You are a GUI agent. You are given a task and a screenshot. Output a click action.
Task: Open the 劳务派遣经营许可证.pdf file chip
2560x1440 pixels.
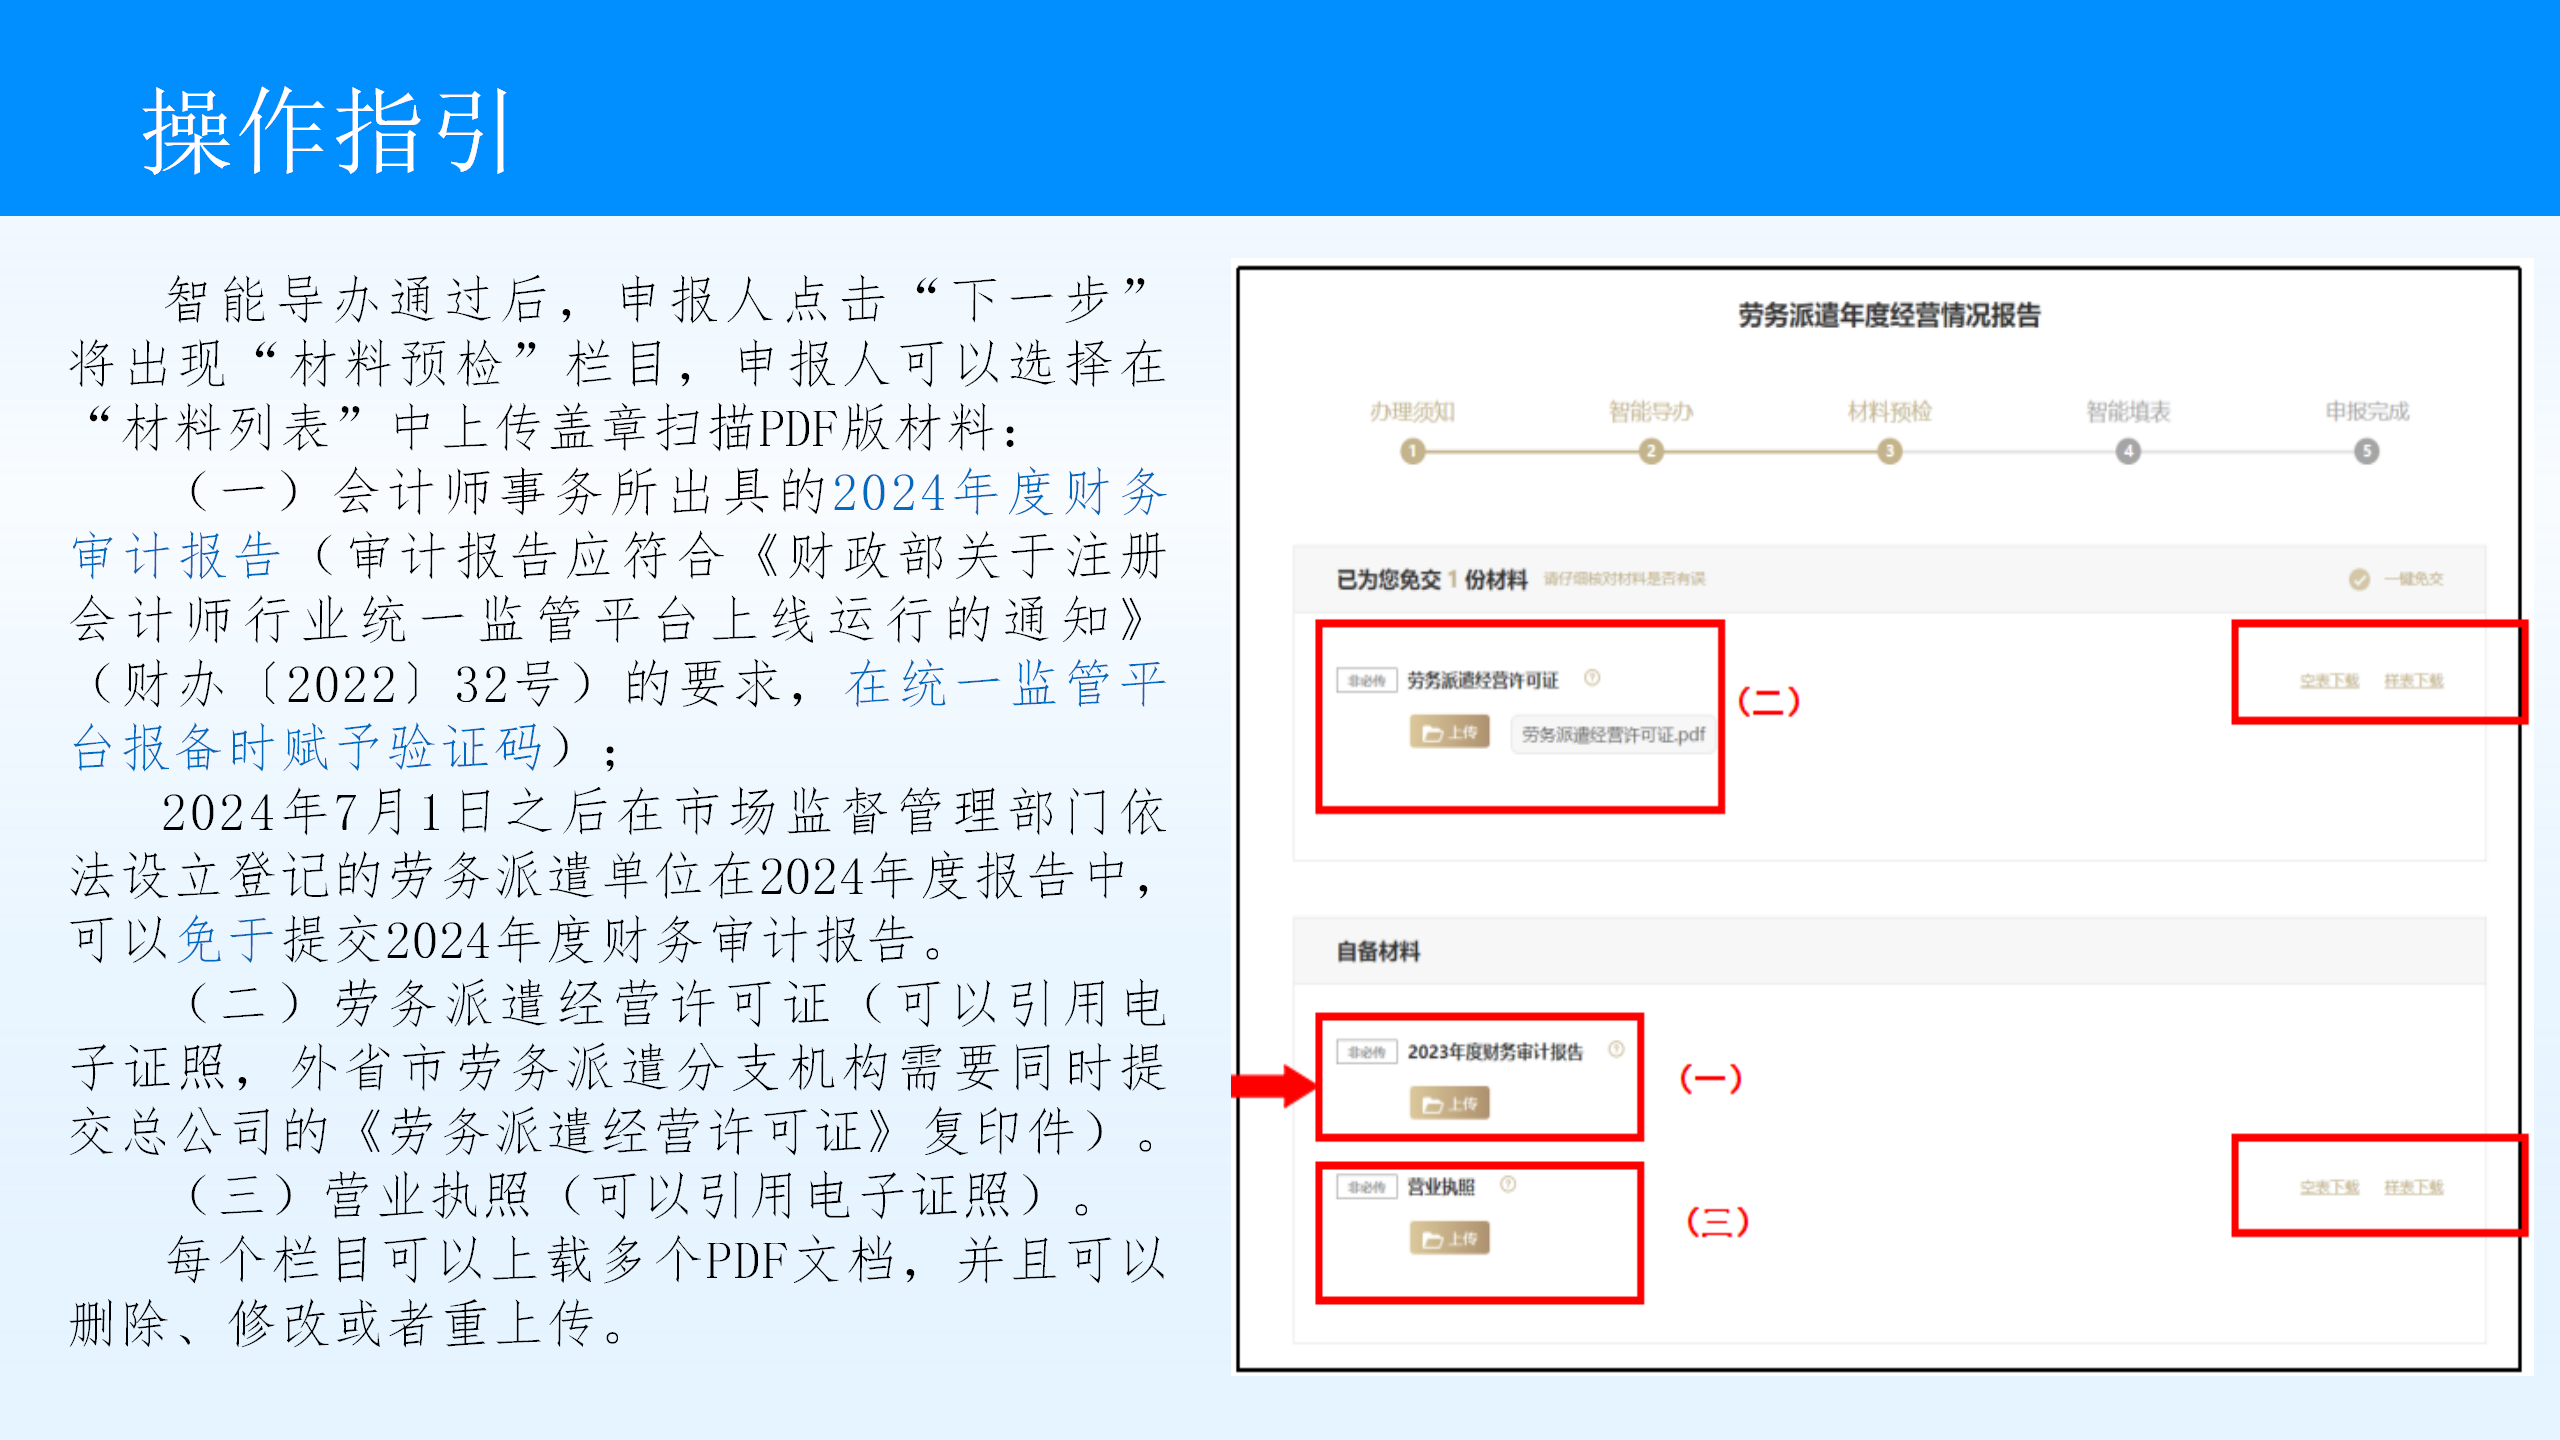[1612, 735]
